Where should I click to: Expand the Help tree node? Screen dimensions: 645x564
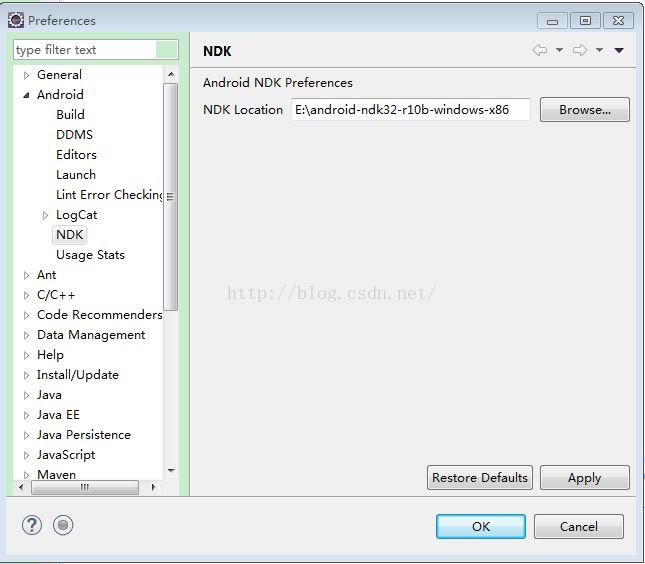27,355
